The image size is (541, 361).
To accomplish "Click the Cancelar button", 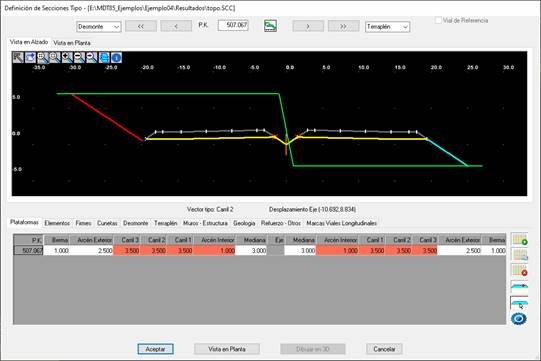I will click(384, 349).
